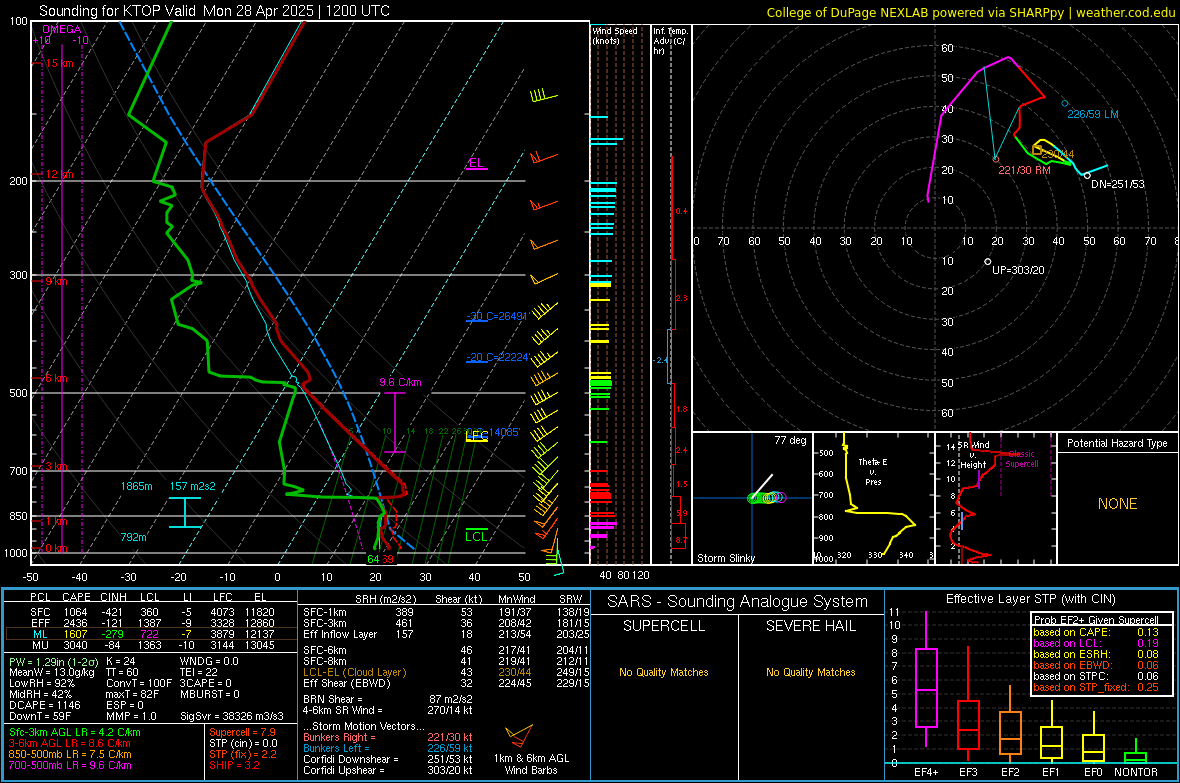
Task: Click No Quality Matches under SUPERCELL
Action: (x=664, y=672)
